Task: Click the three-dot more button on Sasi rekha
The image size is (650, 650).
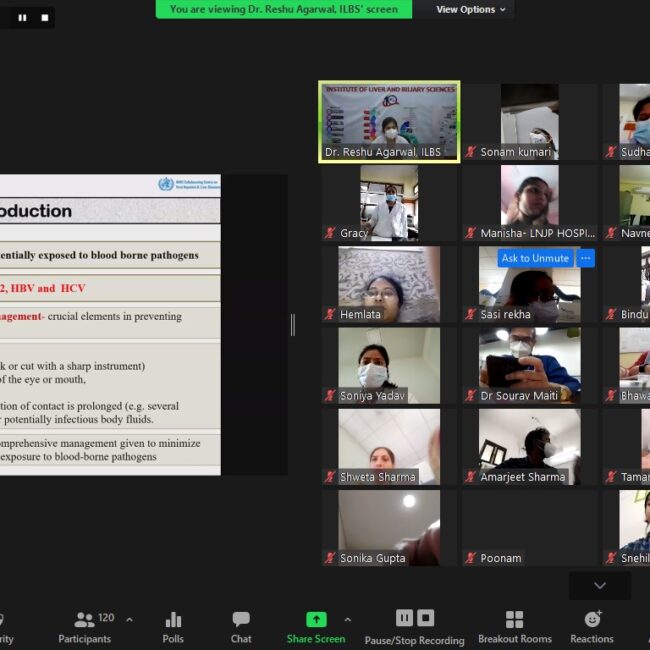Action: point(586,258)
